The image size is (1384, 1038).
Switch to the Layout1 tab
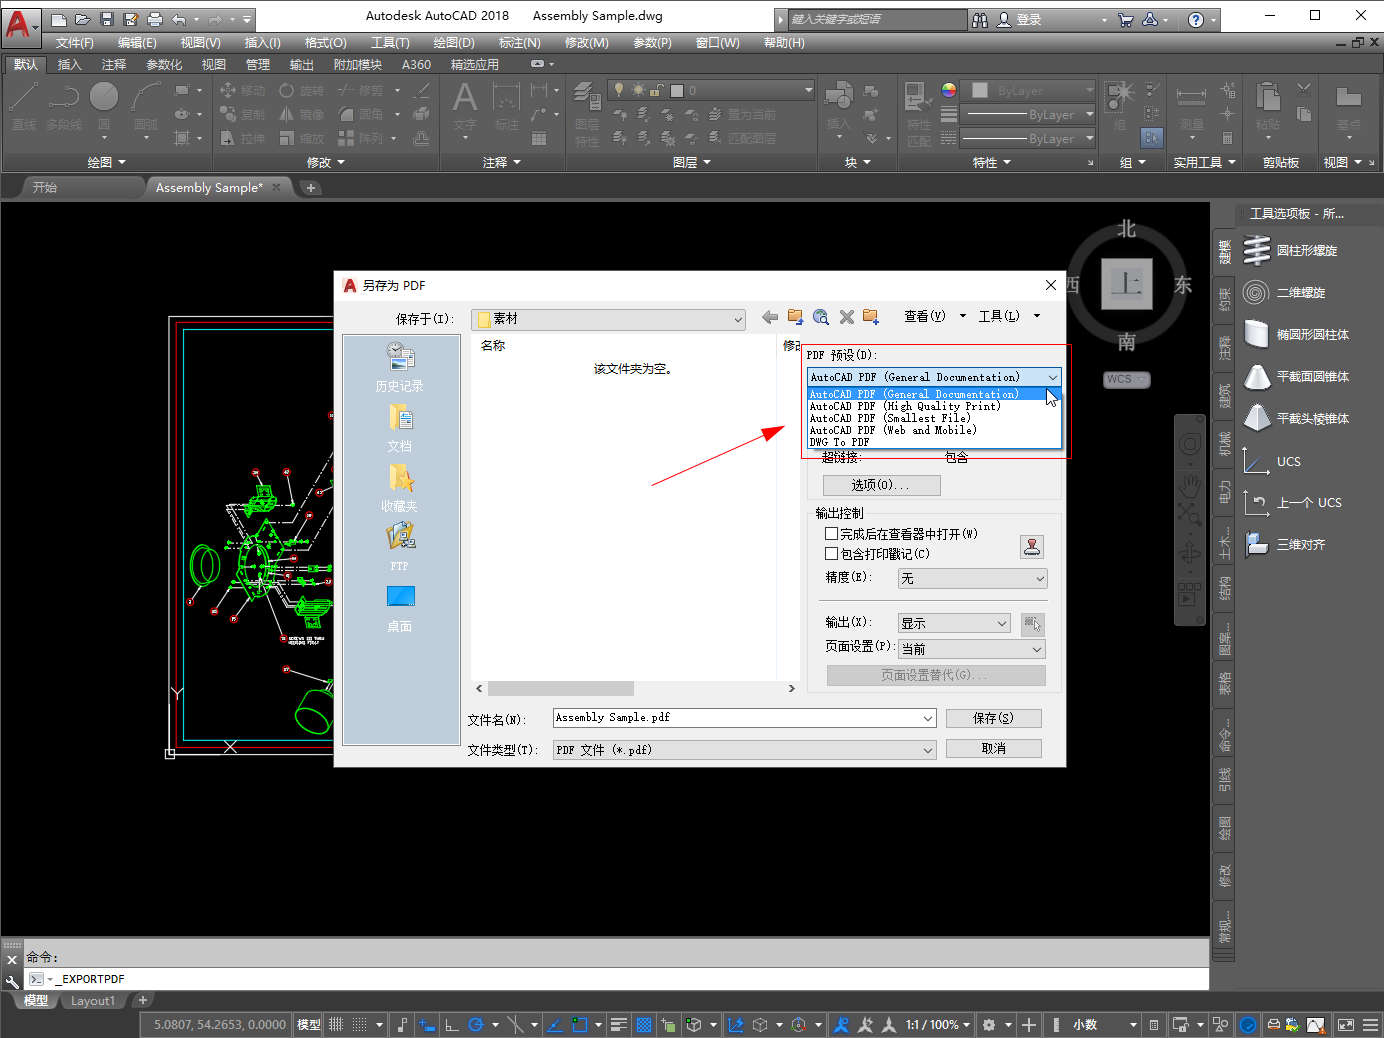click(93, 1001)
